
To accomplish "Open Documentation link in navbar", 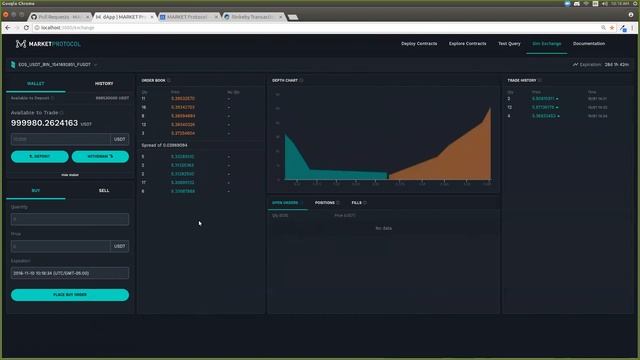I will 589,44.
